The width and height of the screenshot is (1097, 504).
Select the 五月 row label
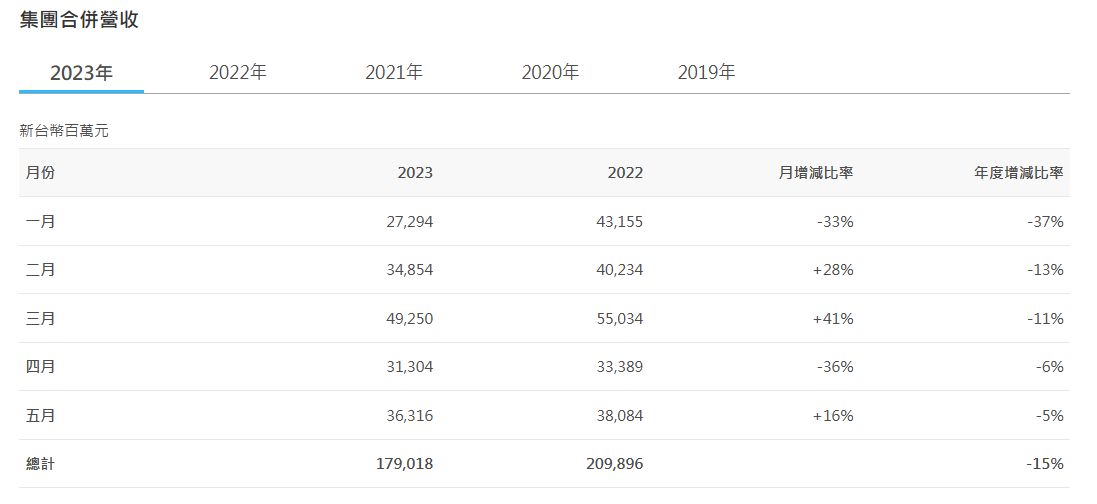click(x=41, y=416)
